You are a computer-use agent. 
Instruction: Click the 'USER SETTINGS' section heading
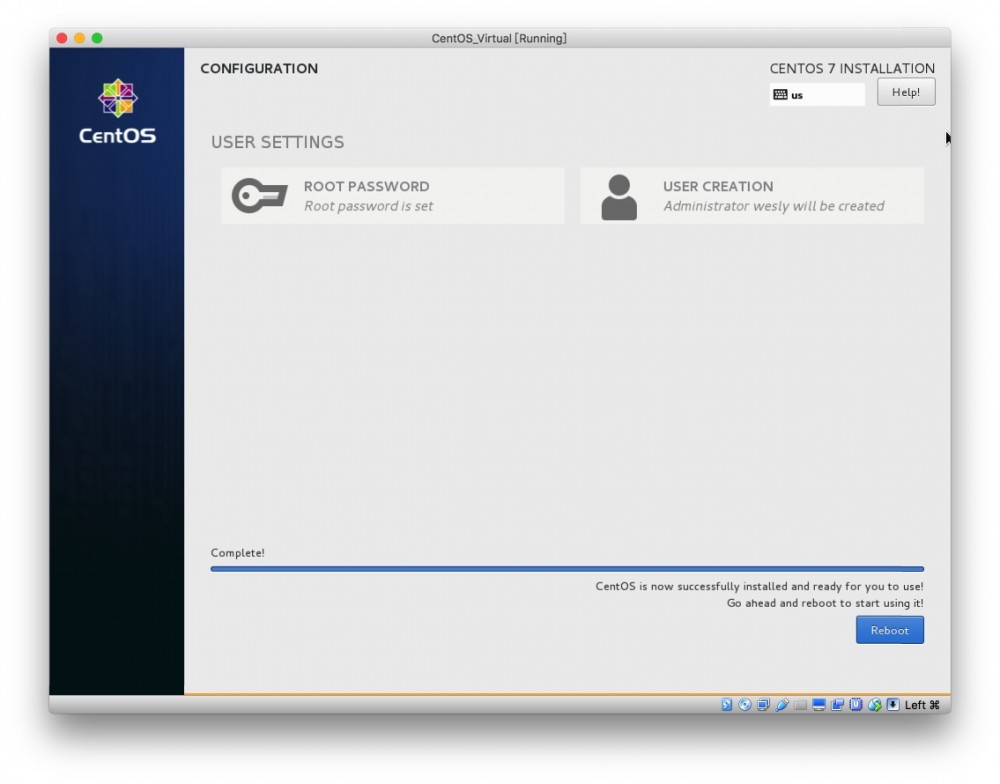coord(277,142)
